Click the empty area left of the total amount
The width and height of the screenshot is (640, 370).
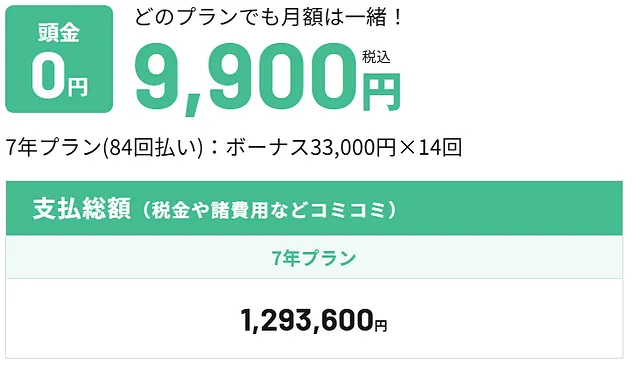(122, 319)
